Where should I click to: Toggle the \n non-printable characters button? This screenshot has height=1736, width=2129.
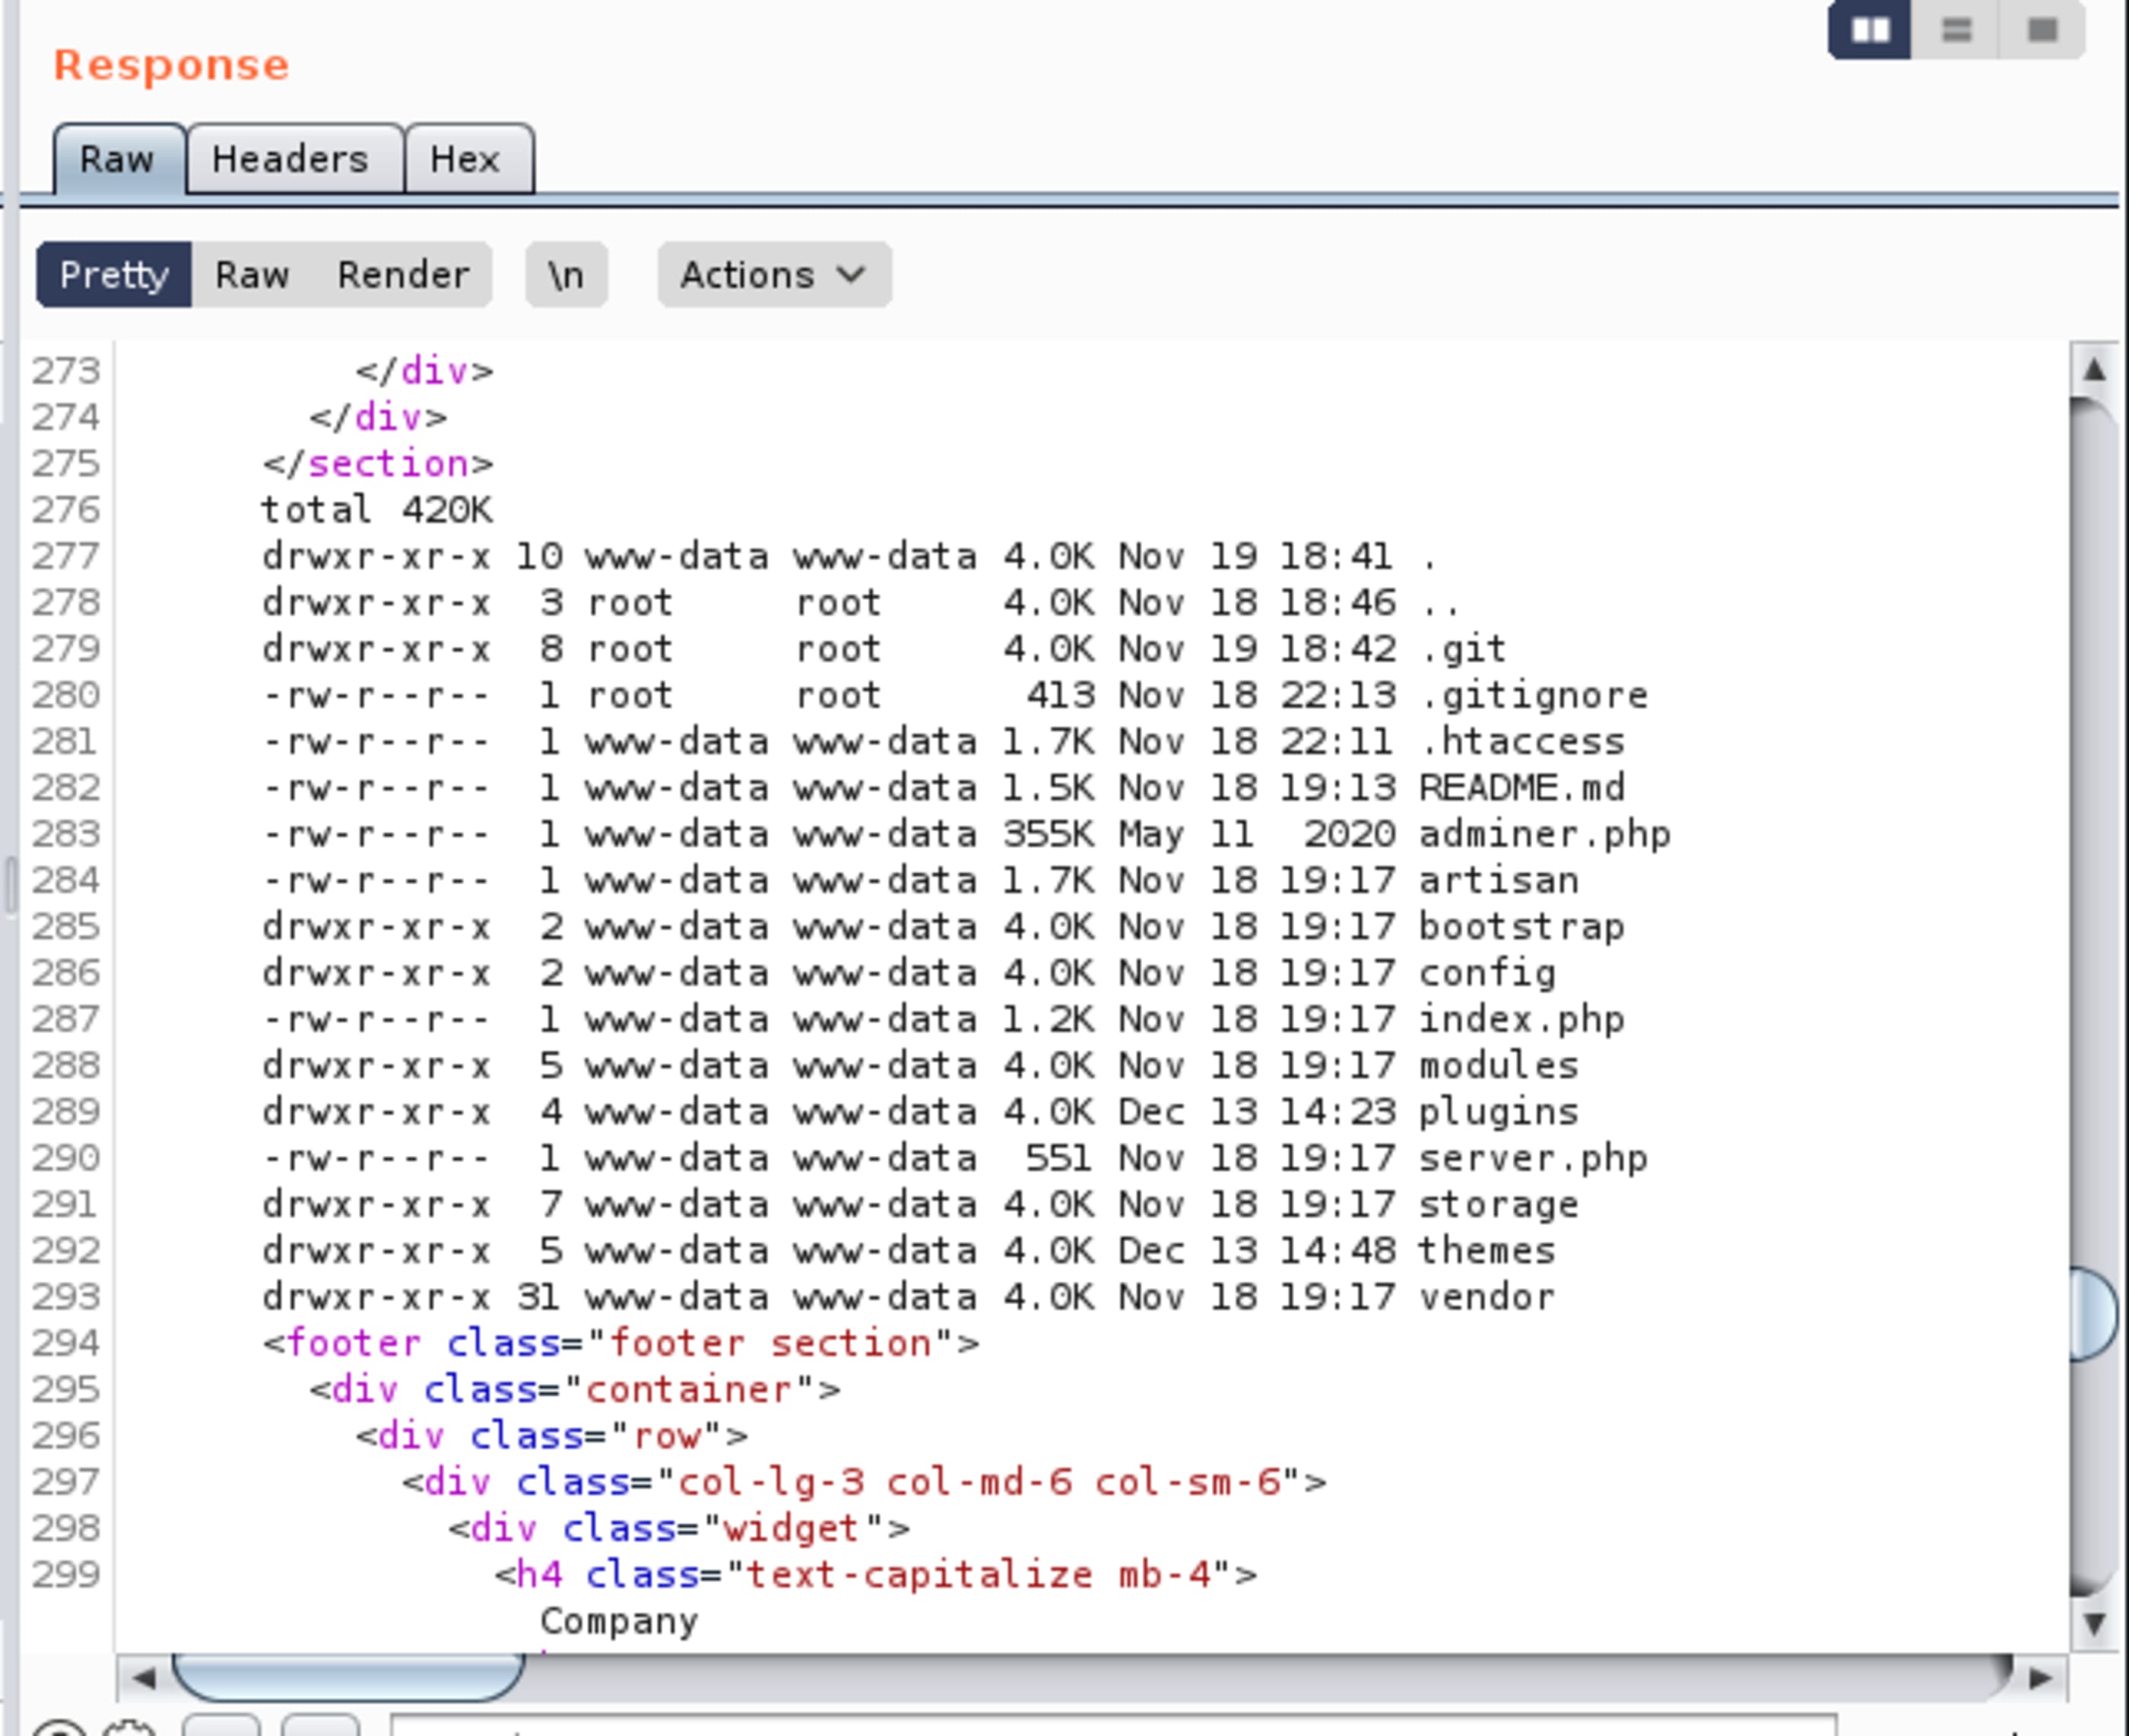(566, 275)
